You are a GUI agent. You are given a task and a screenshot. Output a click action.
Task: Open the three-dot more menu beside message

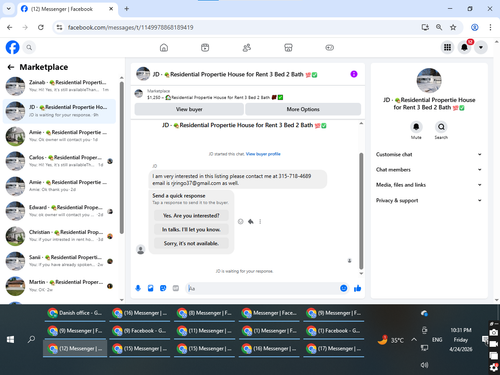tap(260, 222)
